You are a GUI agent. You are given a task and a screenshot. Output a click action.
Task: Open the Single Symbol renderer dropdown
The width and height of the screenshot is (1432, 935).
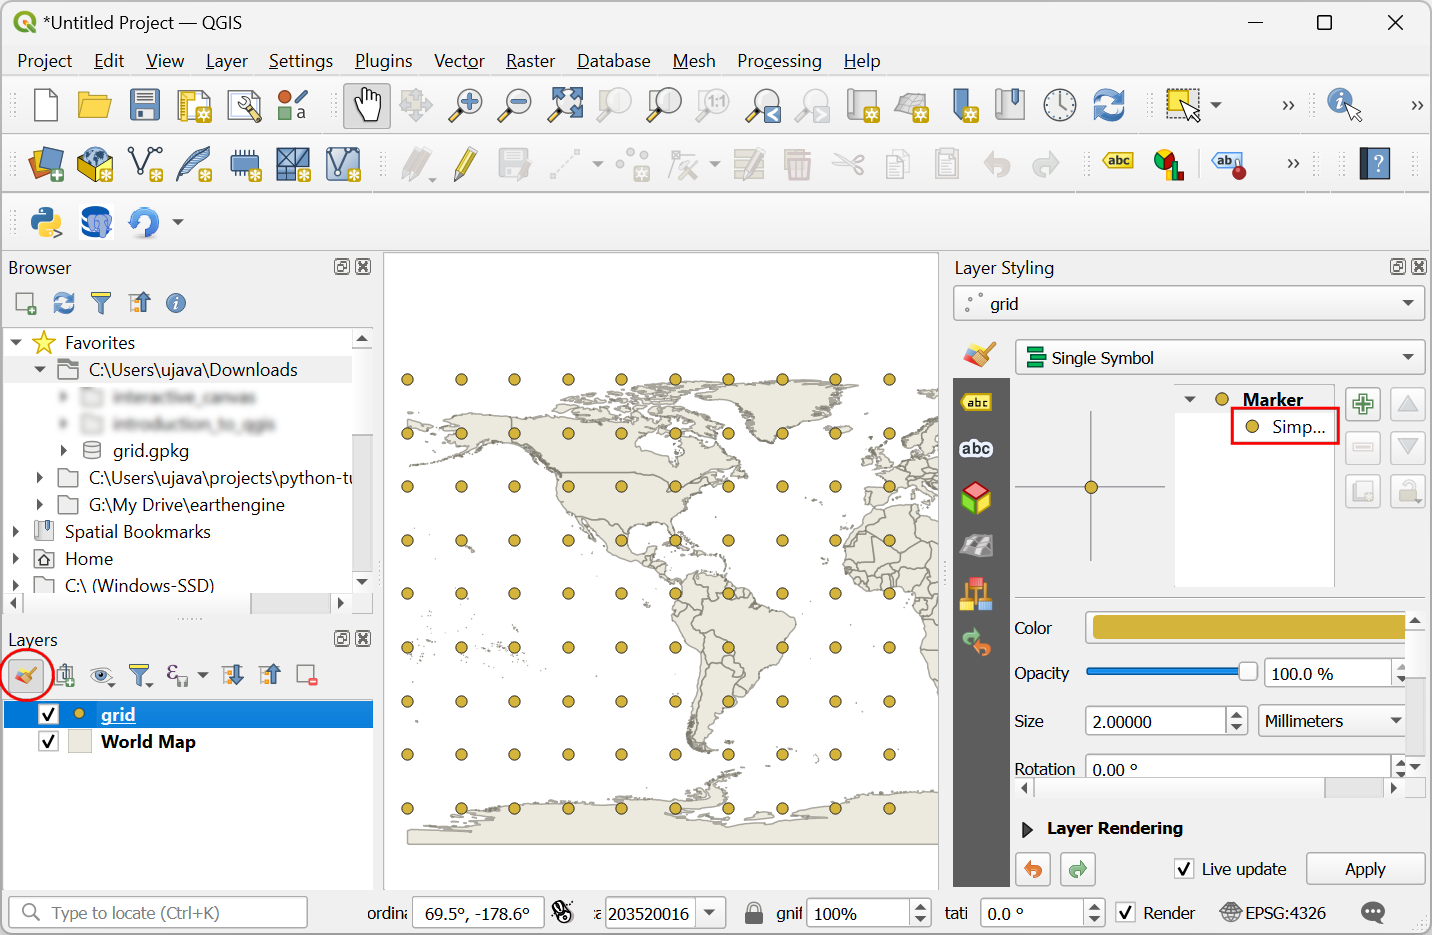[x=1219, y=358]
